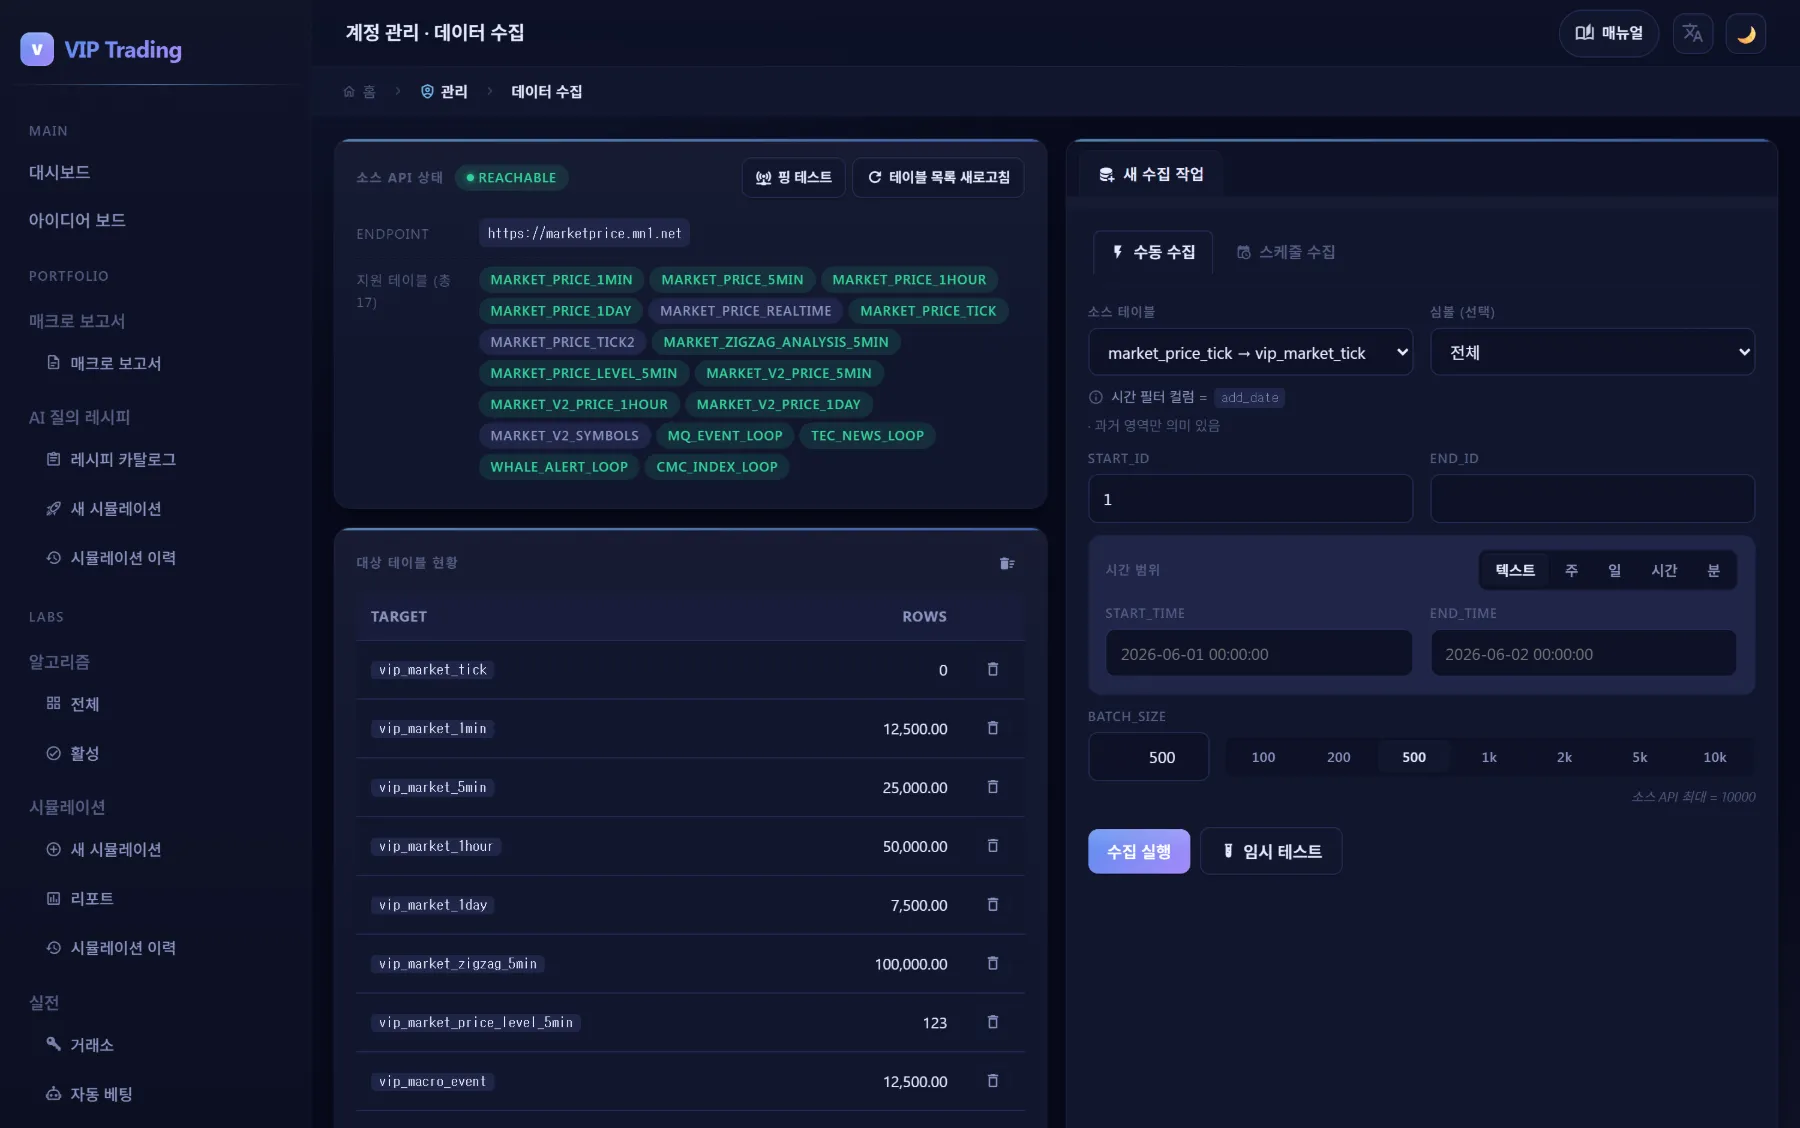Click the home icon in breadcrumb
The height and width of the screenshot is (1128, 1800).
pos(349,92)
